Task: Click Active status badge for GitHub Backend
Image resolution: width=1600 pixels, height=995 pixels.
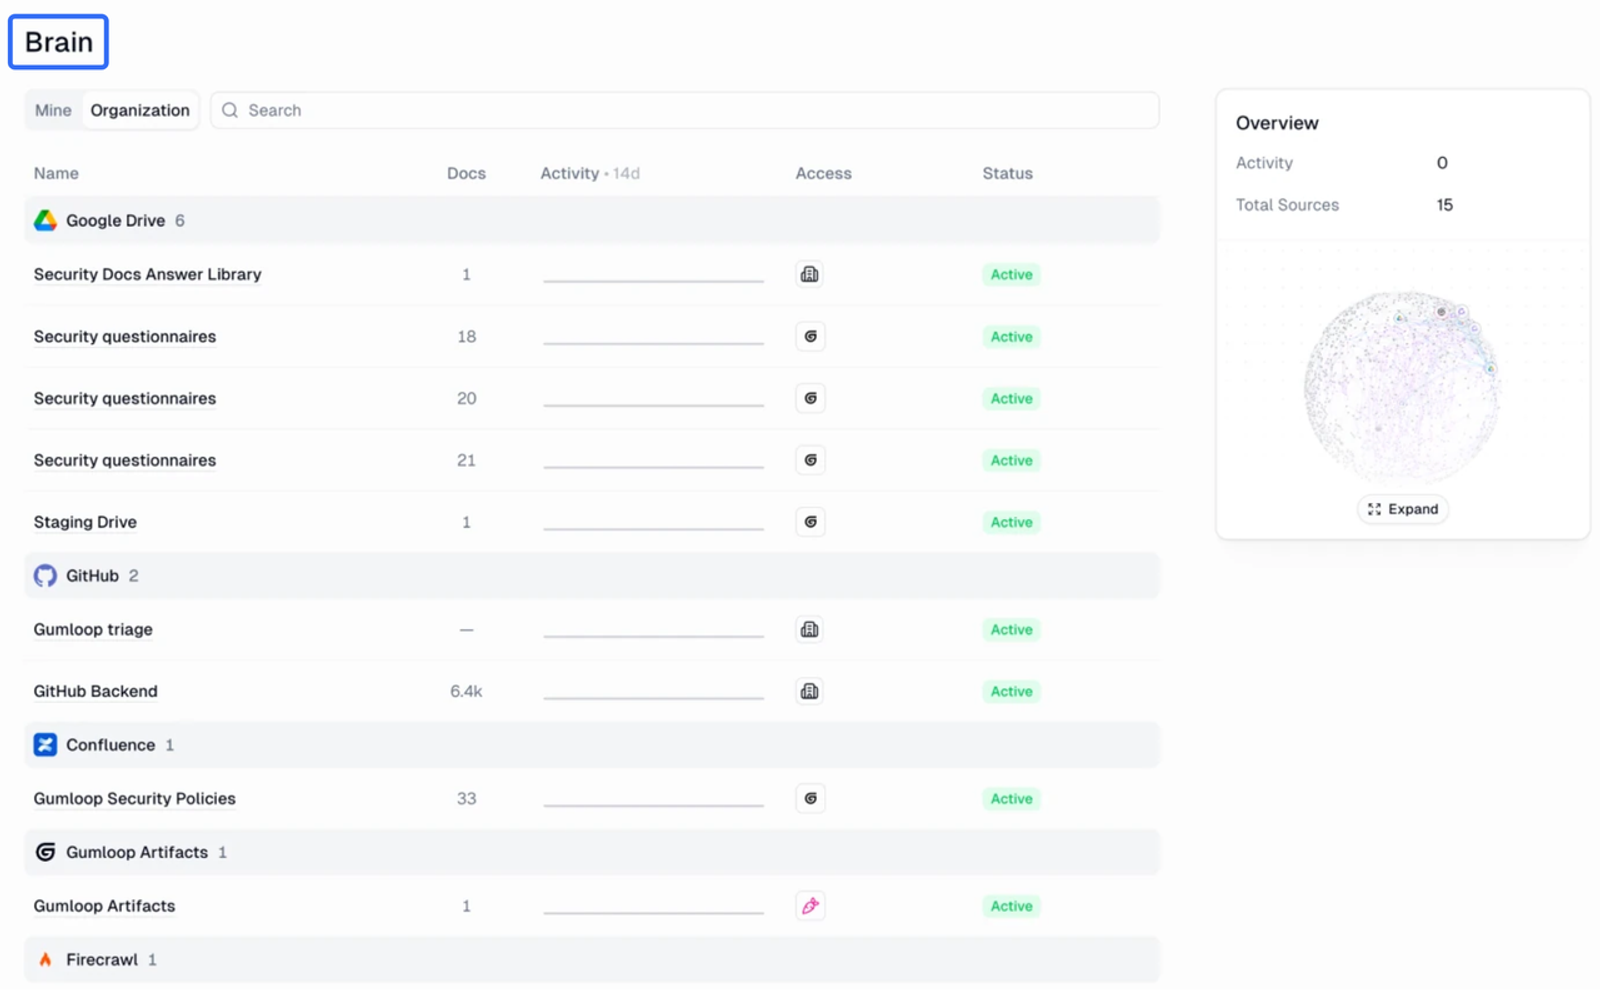Action: [1011, 692]
